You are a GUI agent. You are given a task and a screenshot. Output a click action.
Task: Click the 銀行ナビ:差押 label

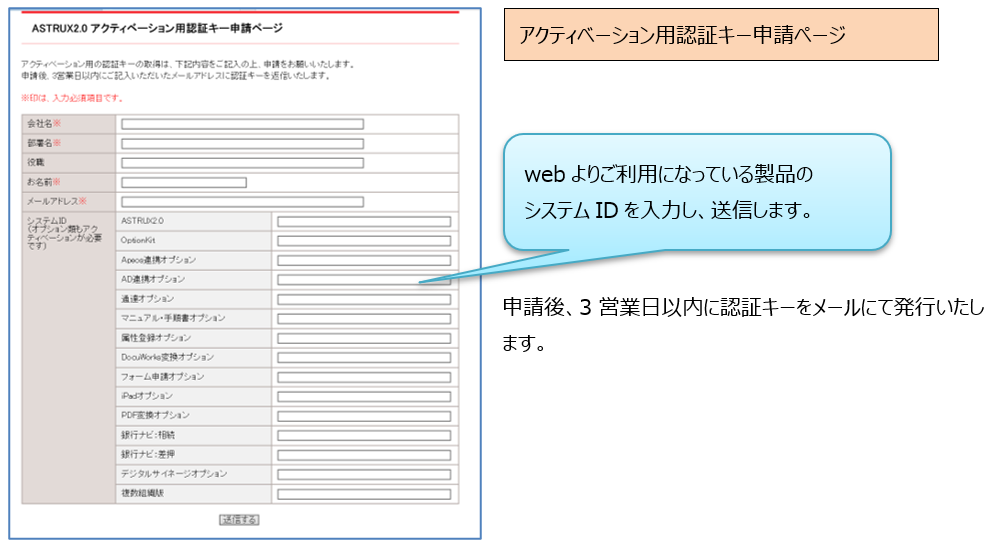[148, 454]
